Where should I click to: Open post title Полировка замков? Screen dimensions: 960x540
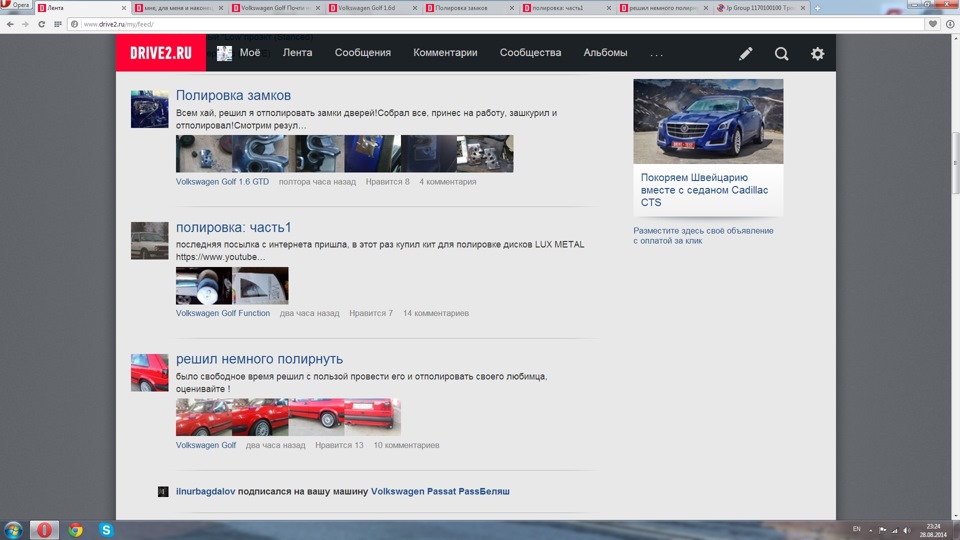(x=233, y=96)
